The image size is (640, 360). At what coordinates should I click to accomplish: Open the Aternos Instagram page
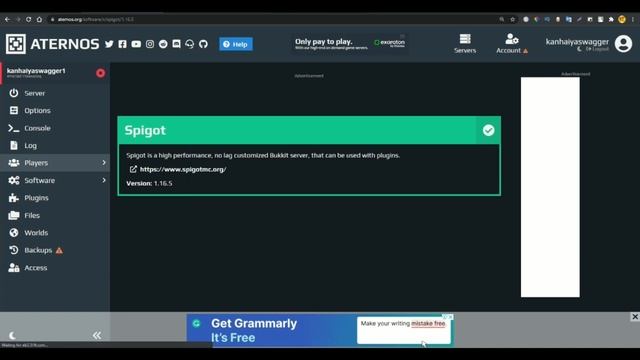150,44
